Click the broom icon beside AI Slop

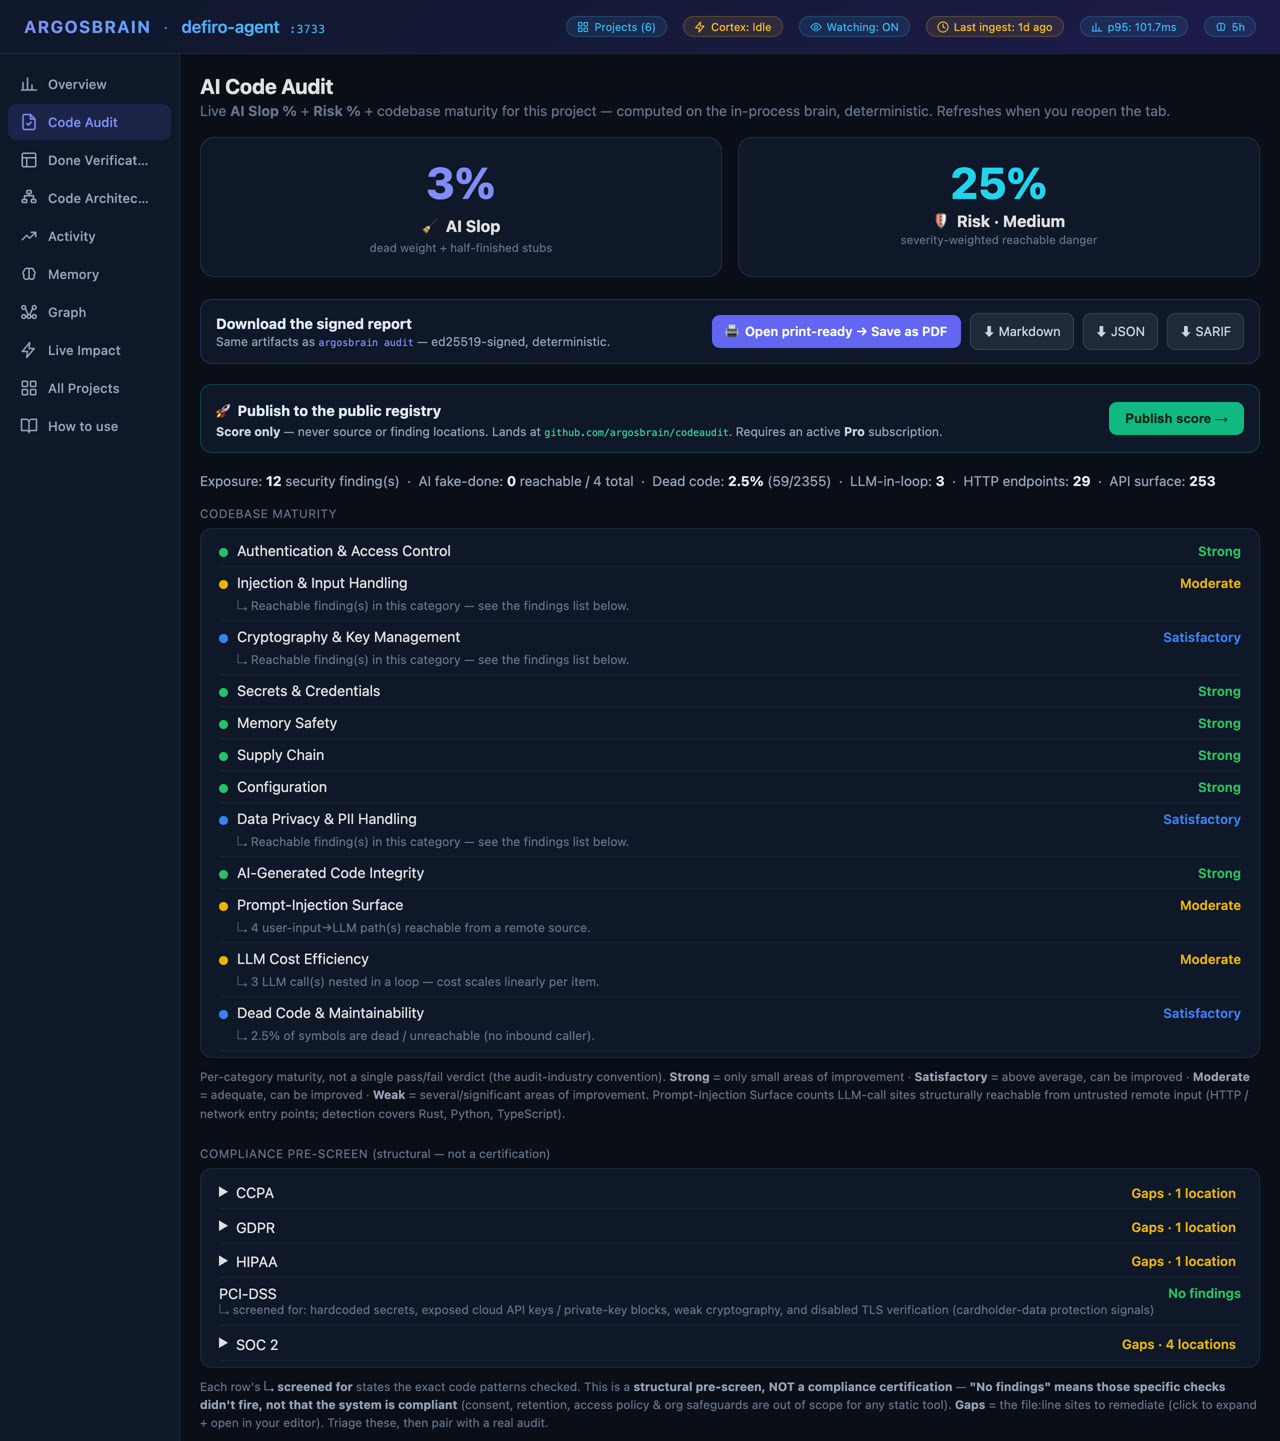click(x=430, y=227)
